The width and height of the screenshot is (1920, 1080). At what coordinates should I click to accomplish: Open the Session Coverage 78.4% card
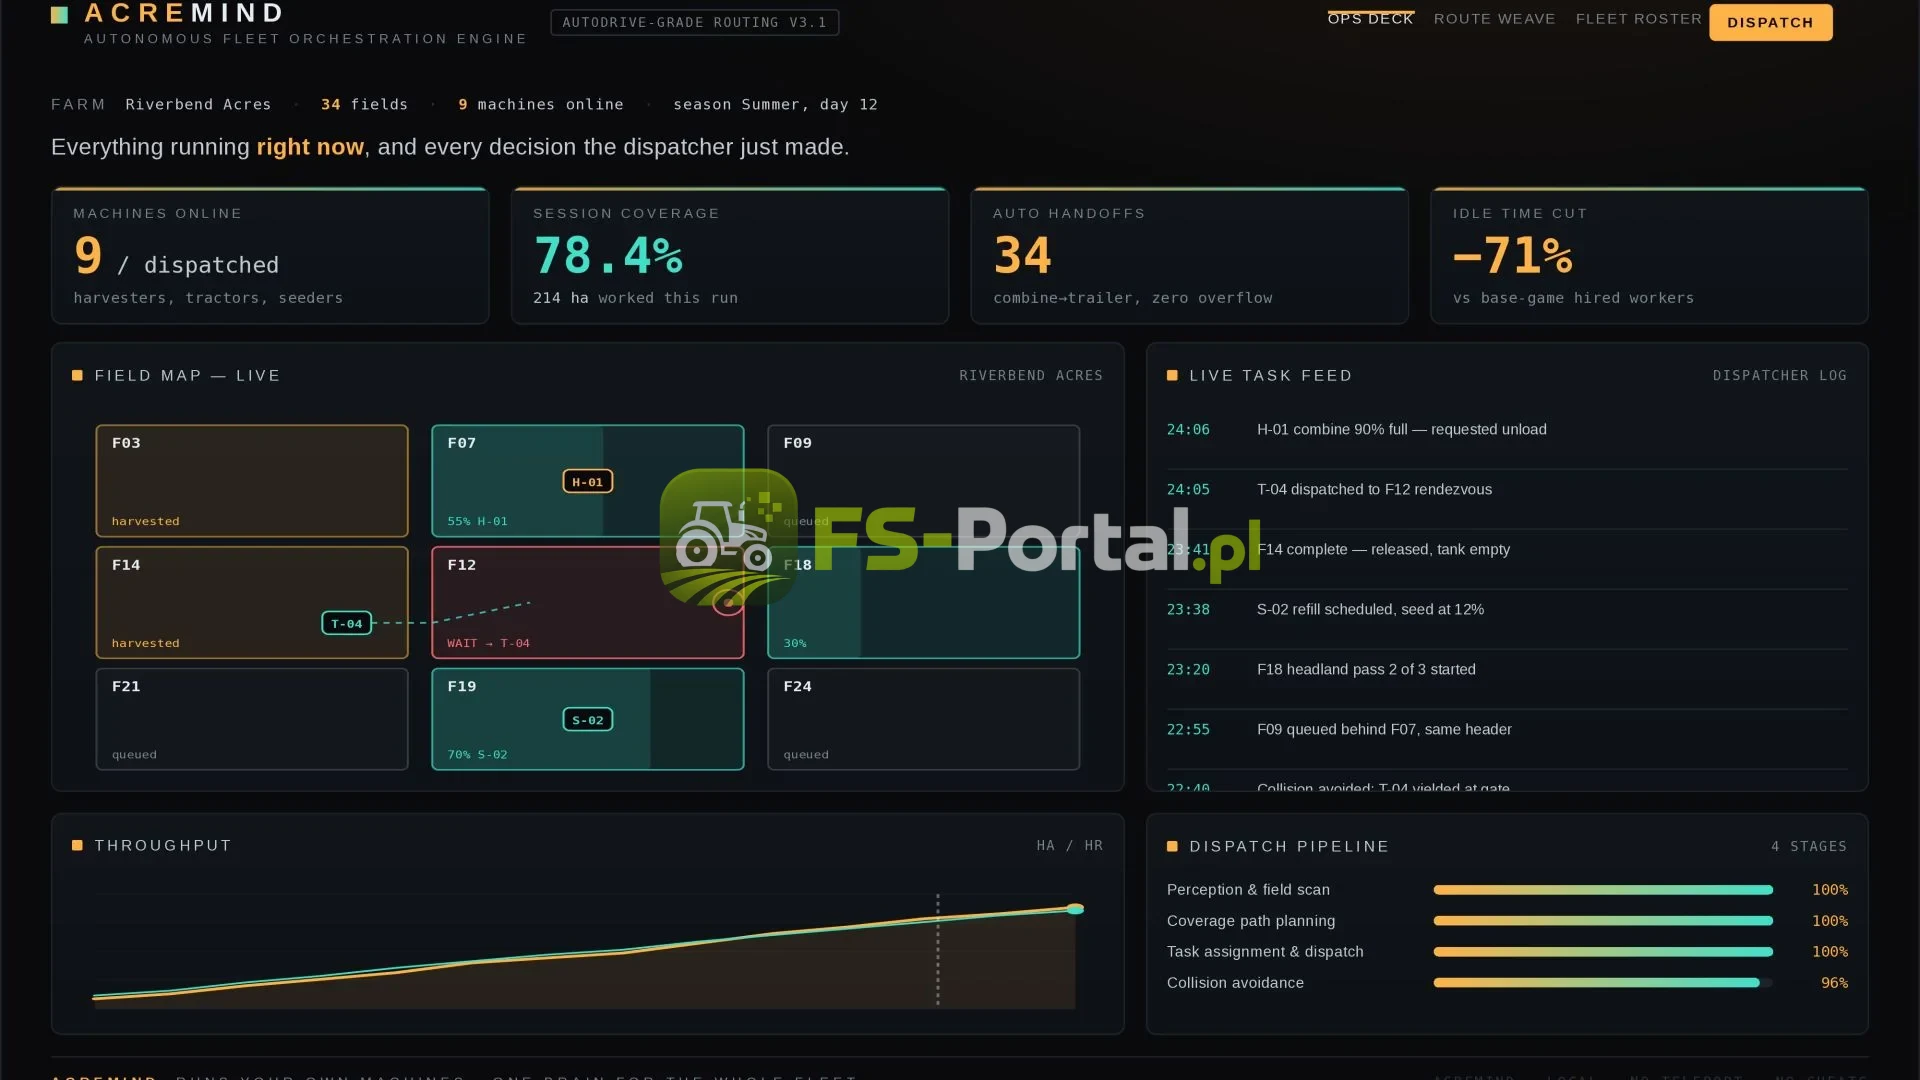tap(730, 256)
